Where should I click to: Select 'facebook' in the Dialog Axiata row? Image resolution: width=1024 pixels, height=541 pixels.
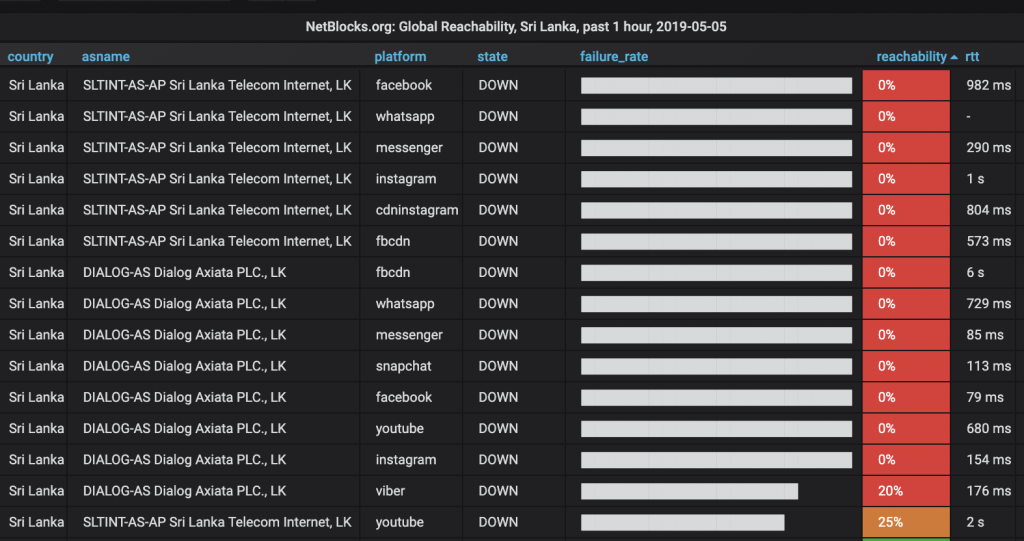point(404,397)
